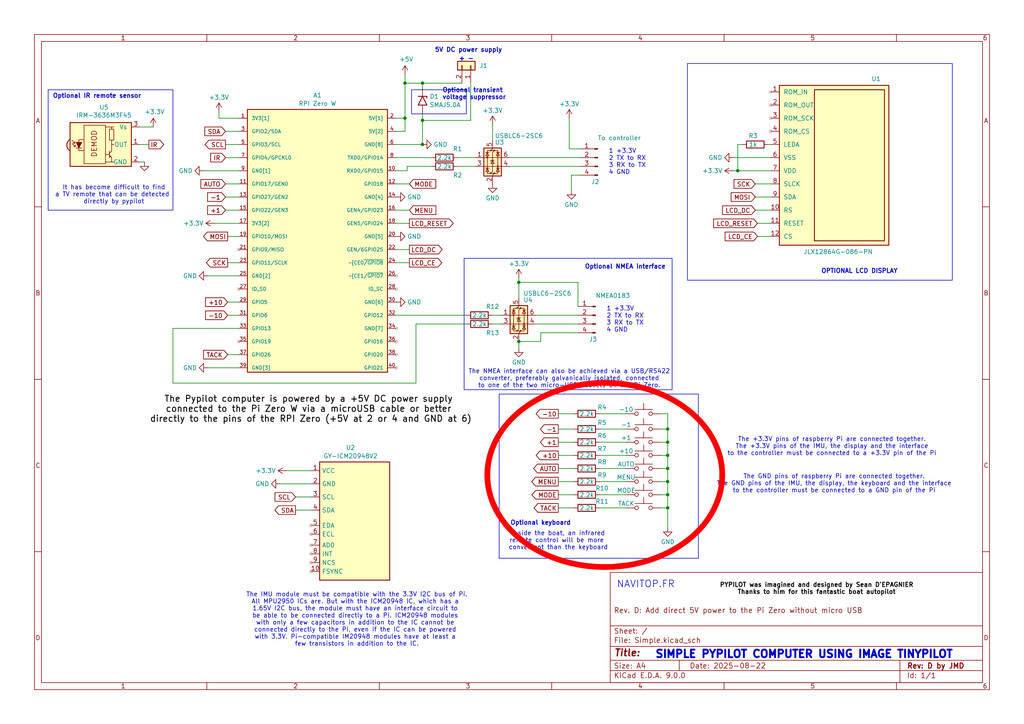Select the -10 push-button switch in keyboard
Screen dimensions: 1024x724
[650, 414]
